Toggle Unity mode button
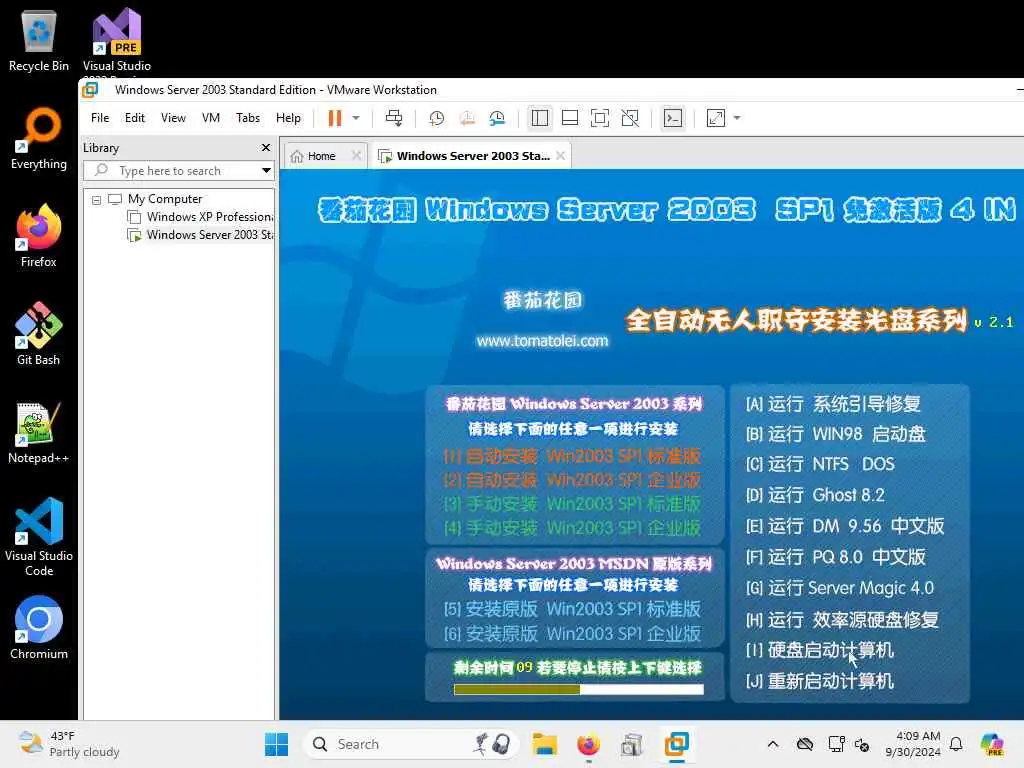 click(x=630, y=118)
